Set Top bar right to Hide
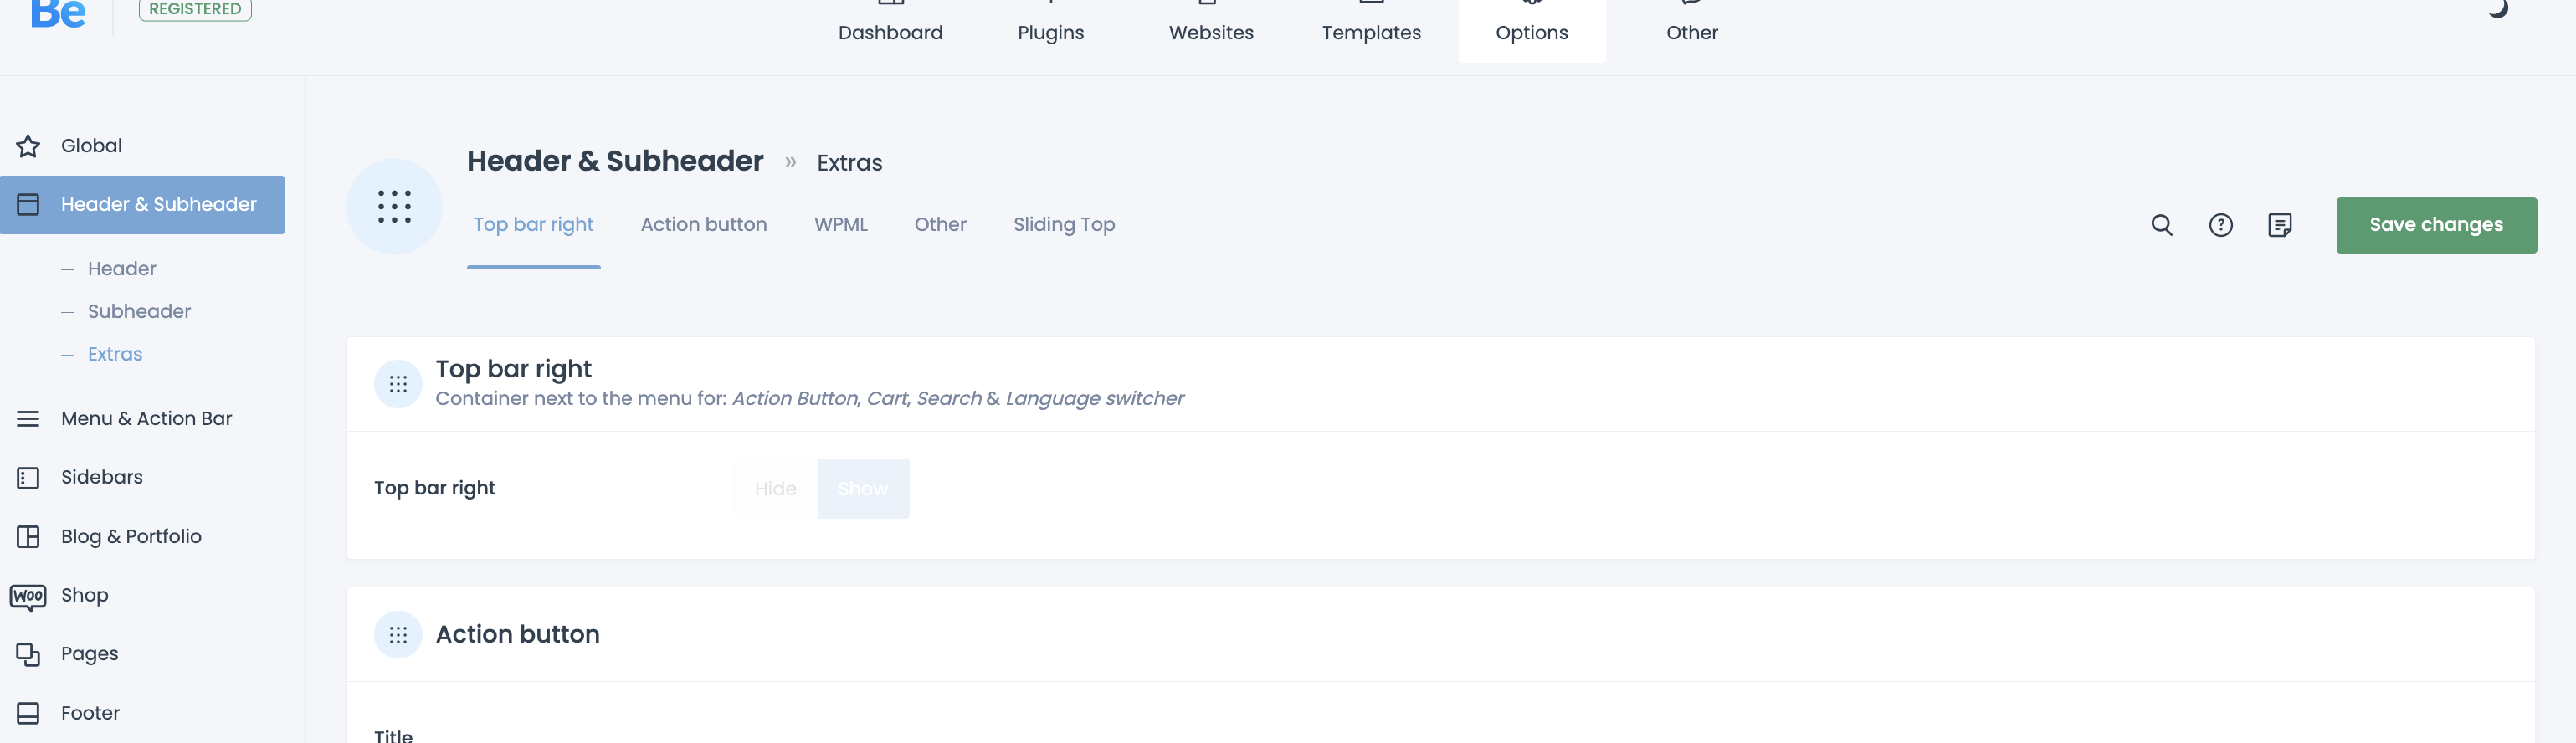 (775, 489)
